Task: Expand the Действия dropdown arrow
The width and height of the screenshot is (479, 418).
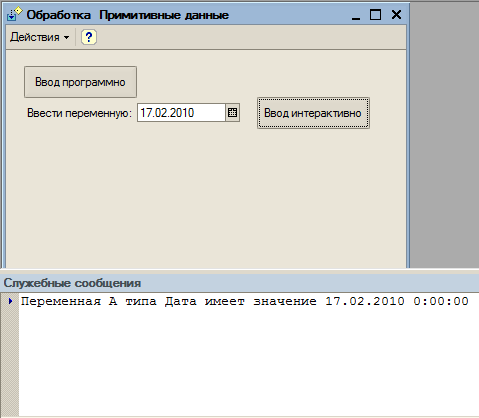Action: pos(67,37)
